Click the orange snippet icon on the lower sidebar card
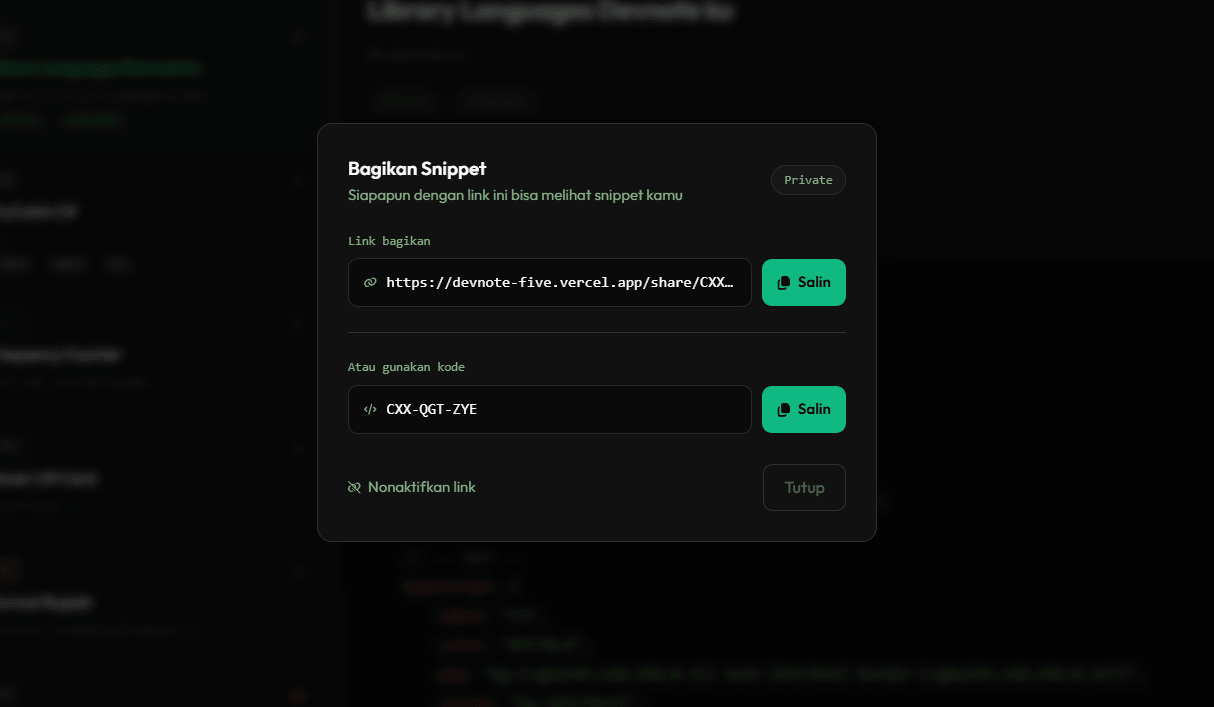This screenshot has width=1214, height=707. 9,570
